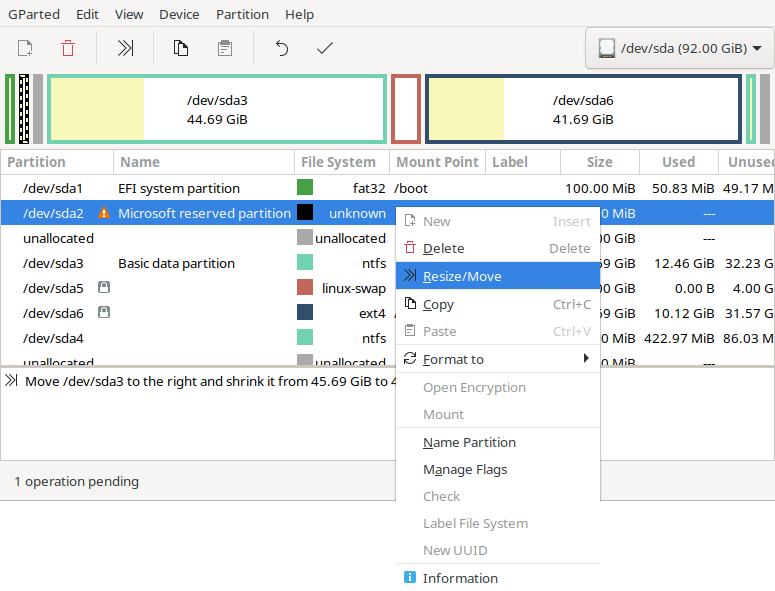Screen dimensions: 775x591
Task: Open the /dev/sda device selector dropdown
Action: pyautogui.click(x=679, y=48)
